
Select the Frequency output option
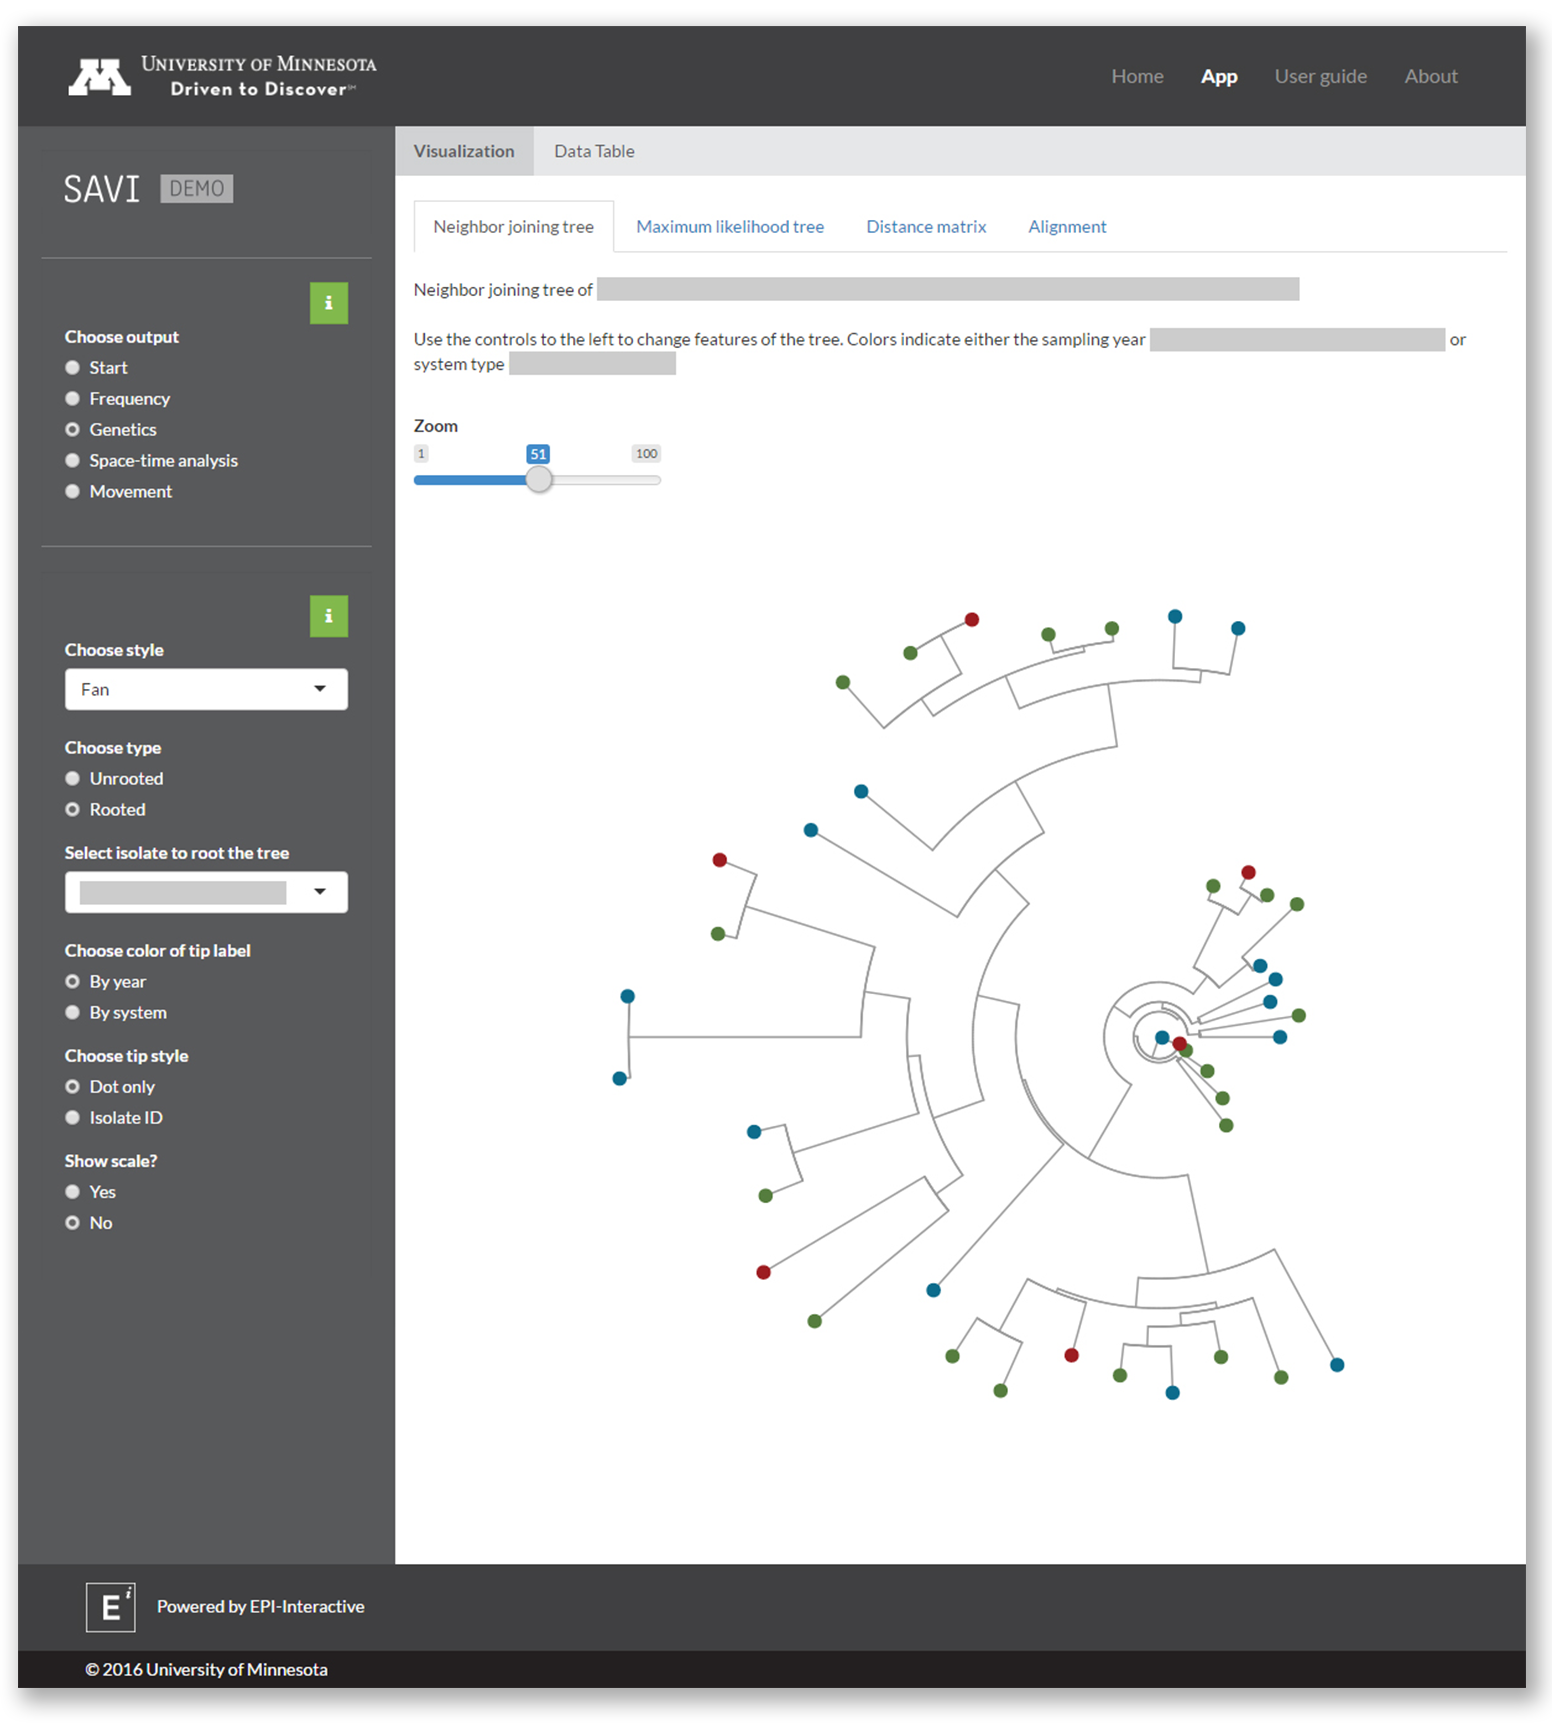tap(72, 399)
